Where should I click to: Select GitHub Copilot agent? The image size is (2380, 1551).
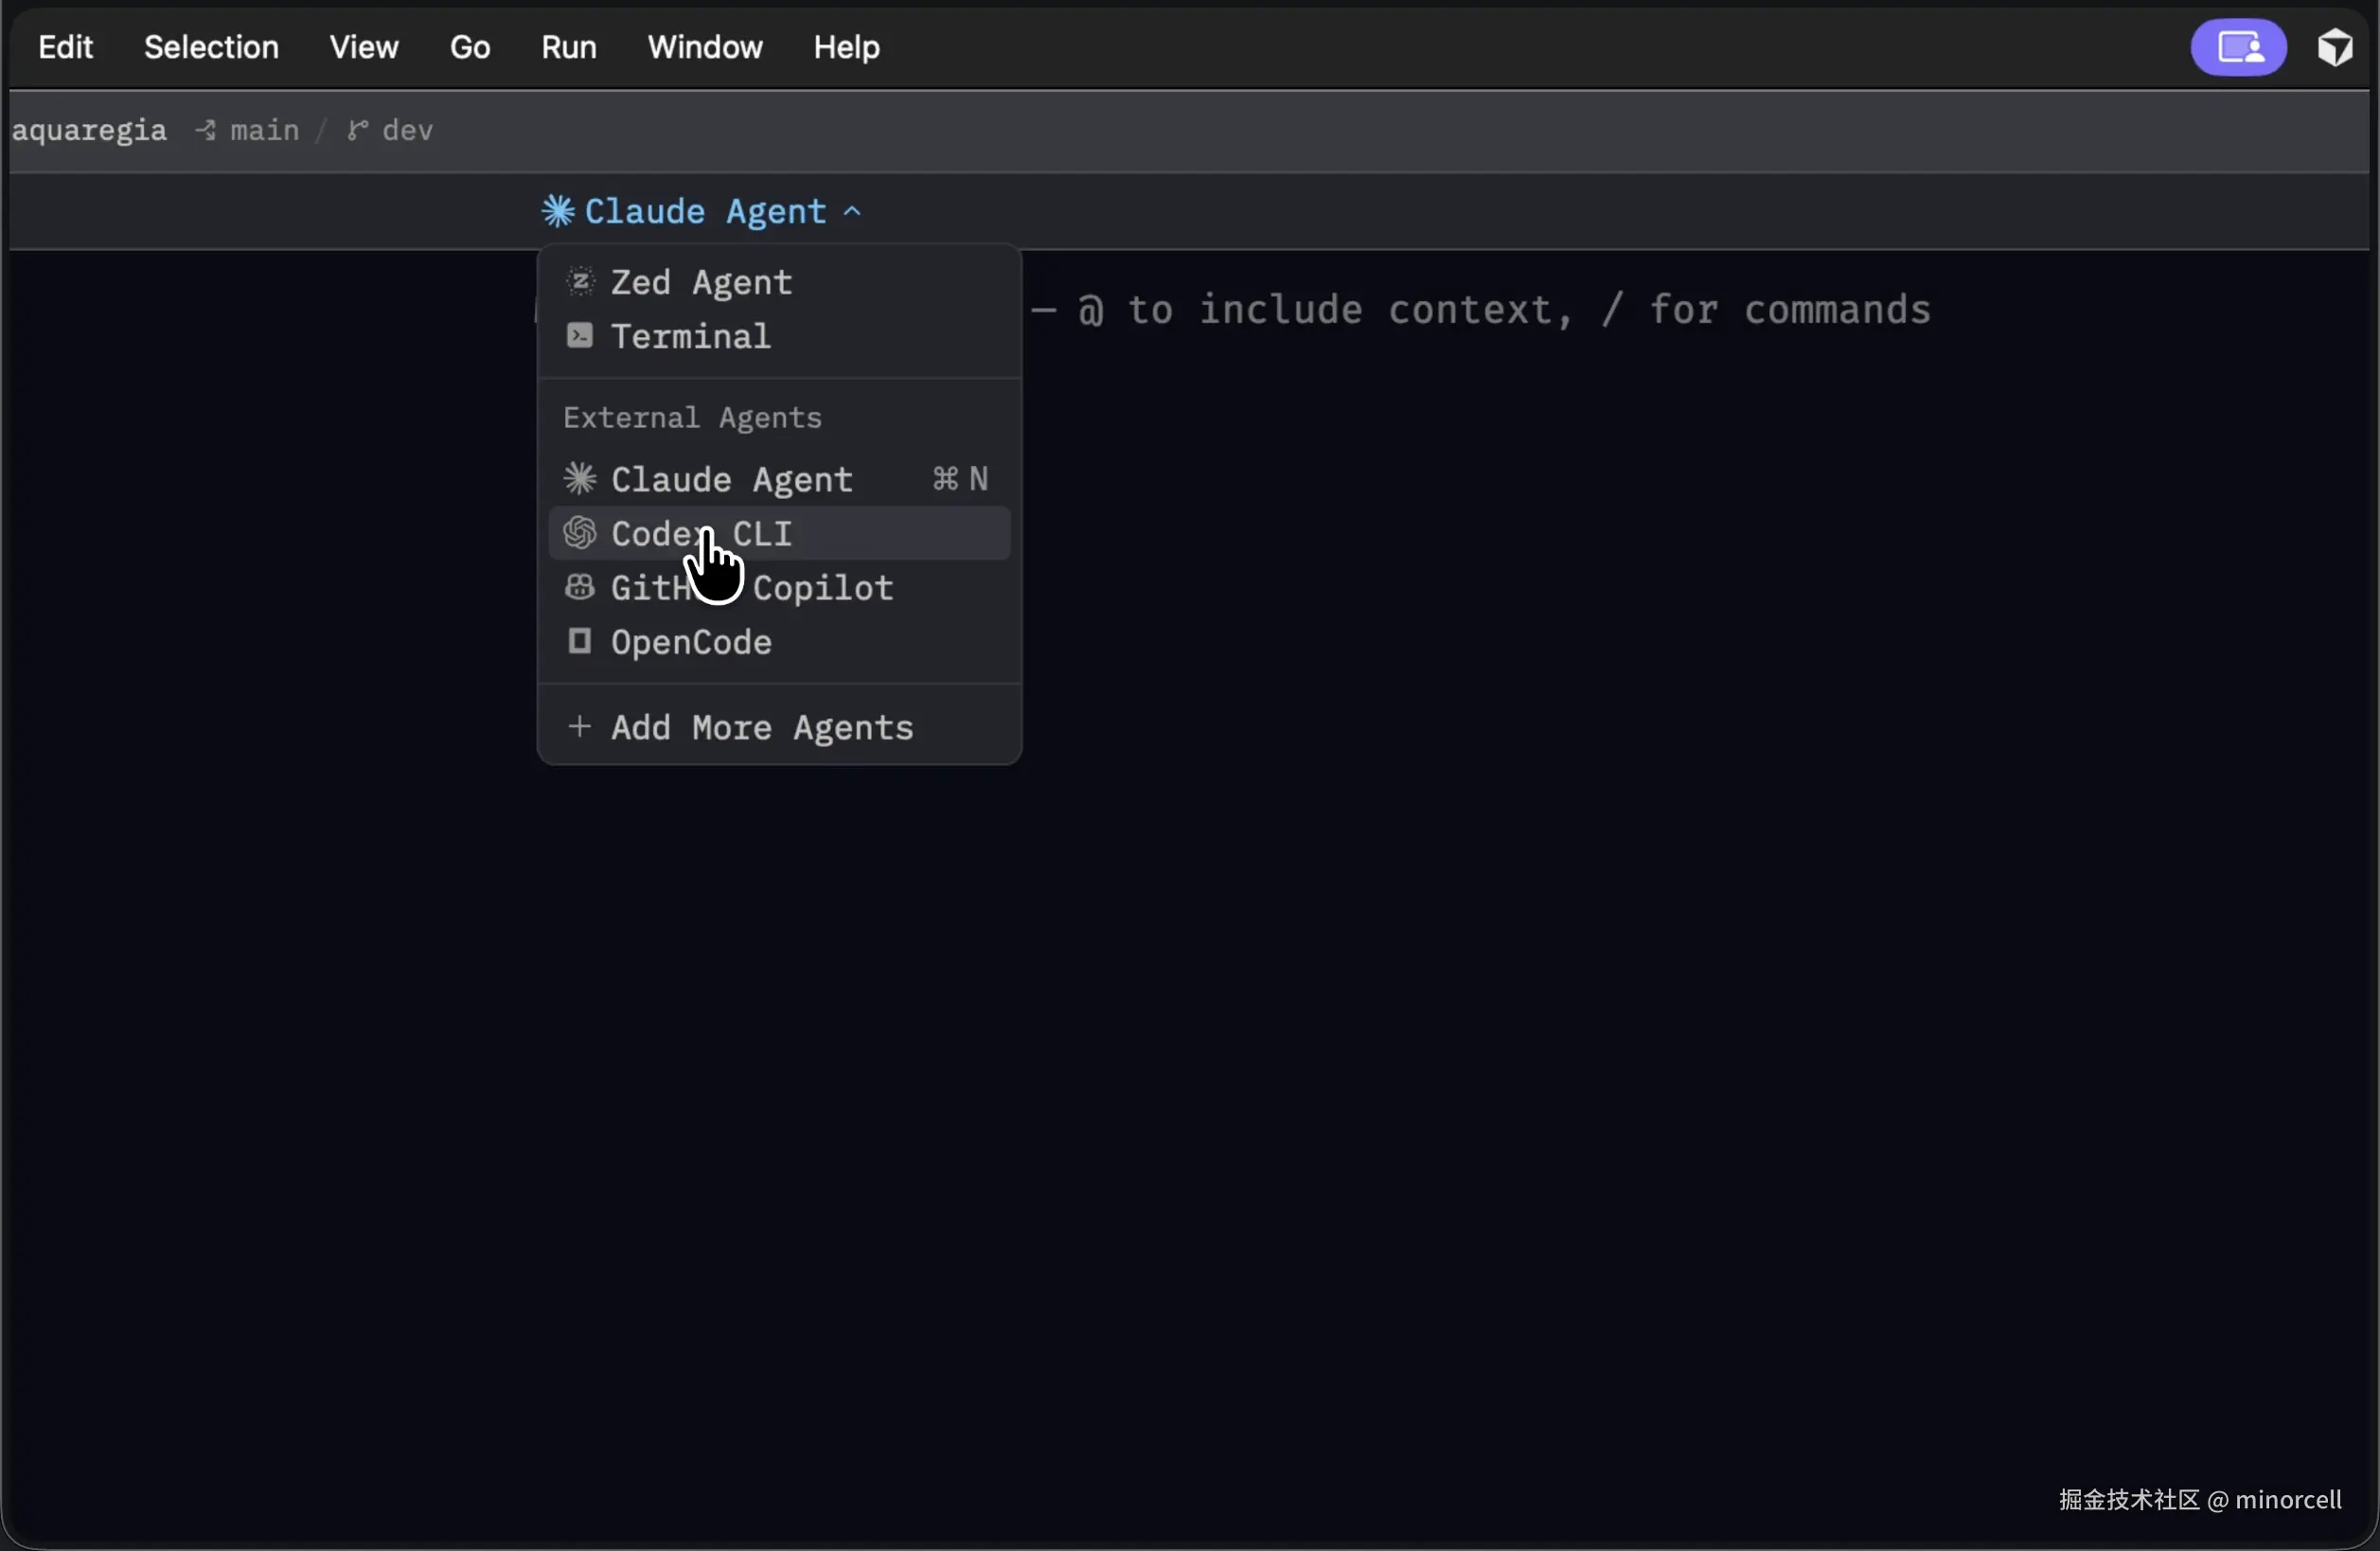click(x=779, y=587)
